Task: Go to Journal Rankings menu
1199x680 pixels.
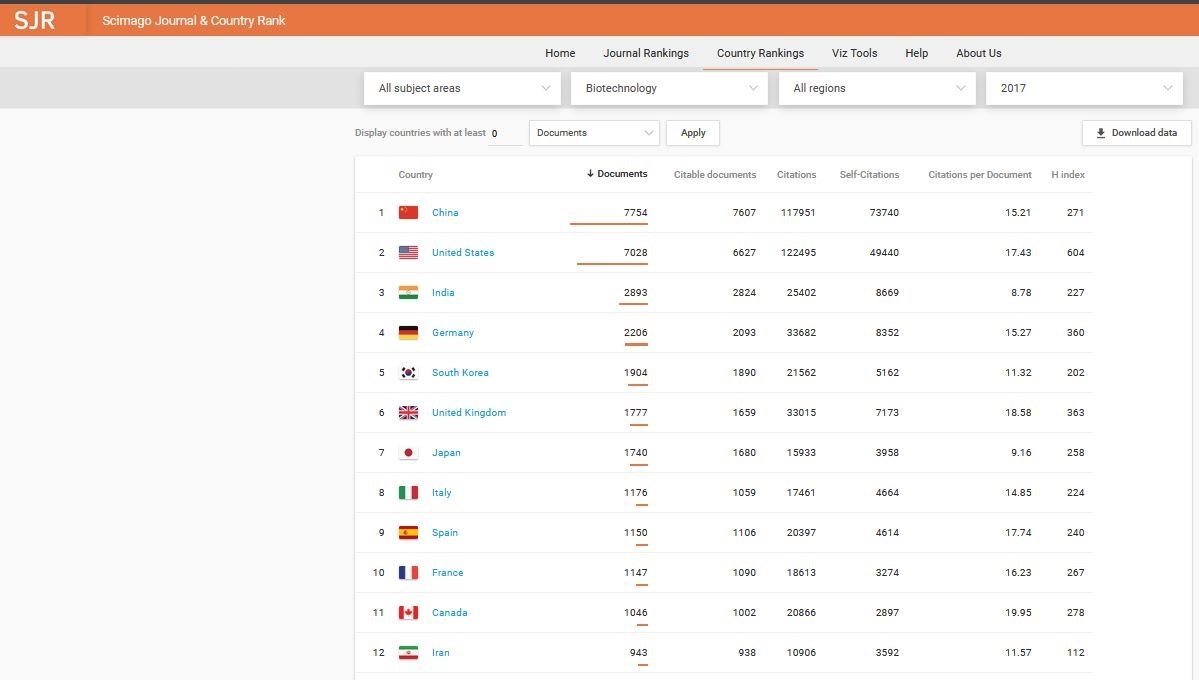Action: (x=645, y=53)
